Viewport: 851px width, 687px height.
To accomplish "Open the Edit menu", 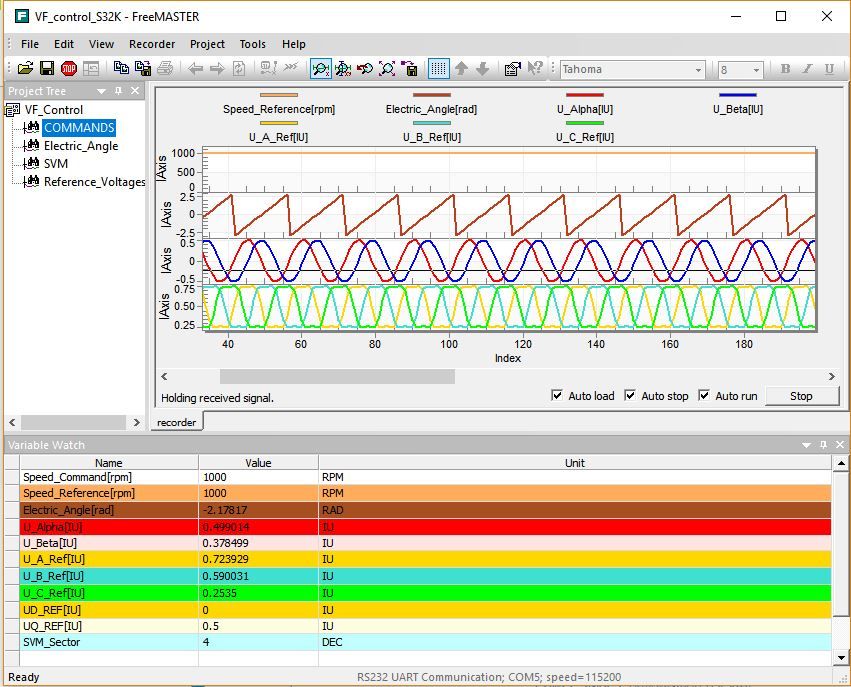I will tap(63, 44).
